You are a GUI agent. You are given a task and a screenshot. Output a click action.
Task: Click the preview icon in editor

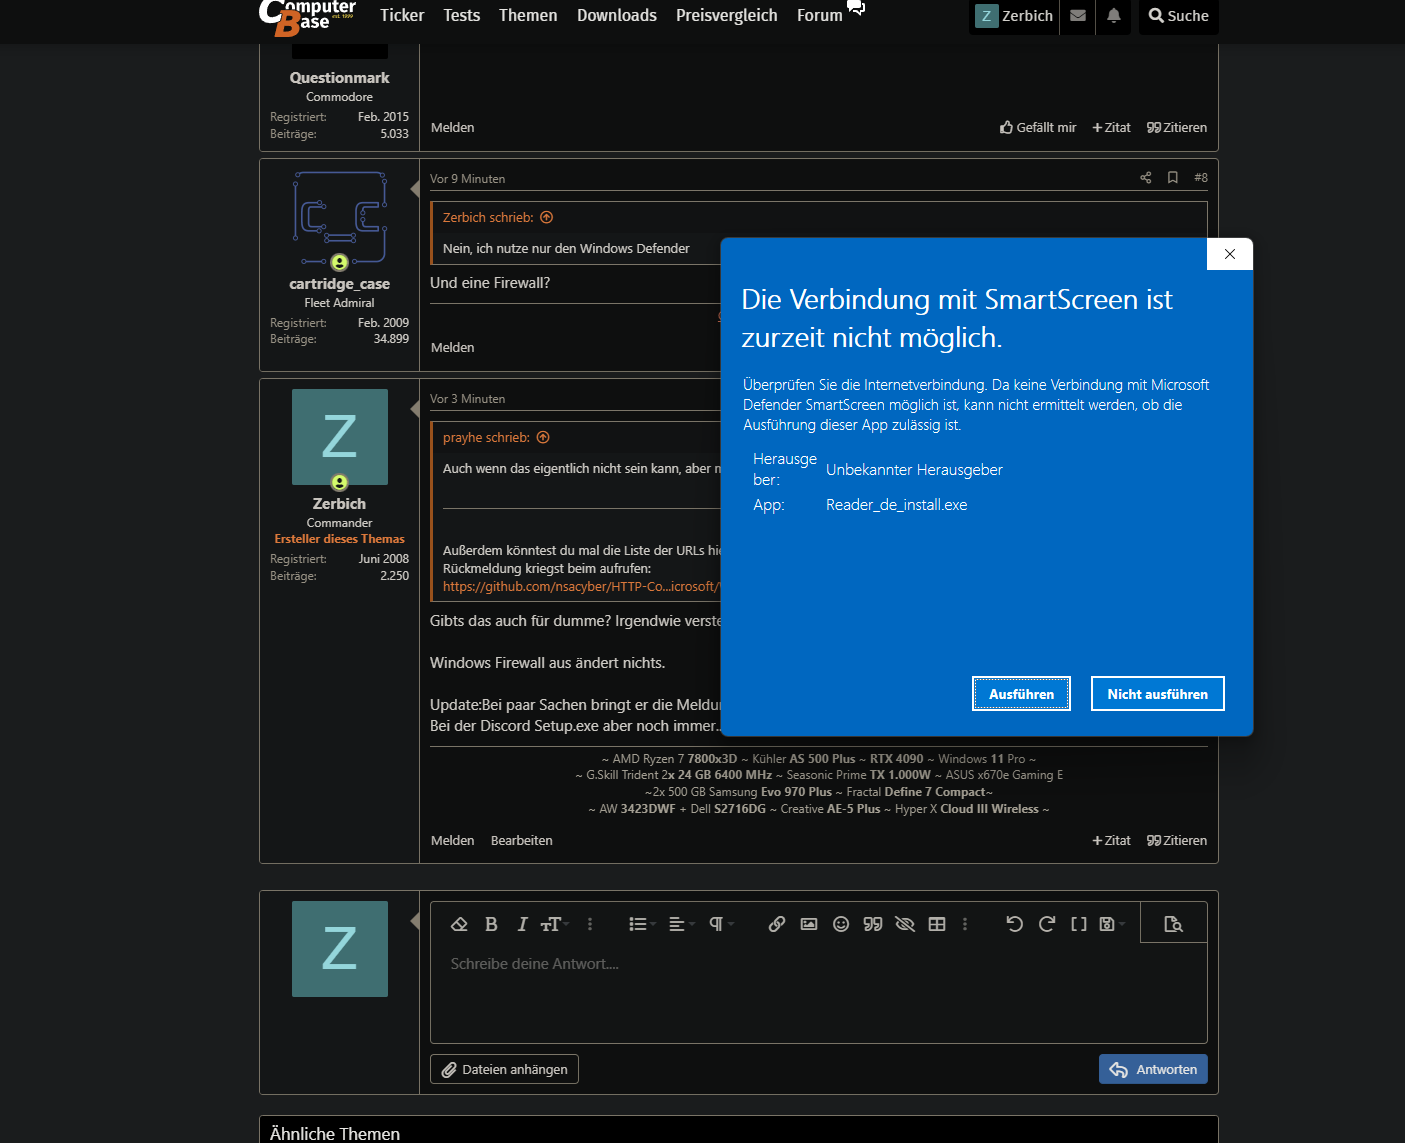(1174, 924)
